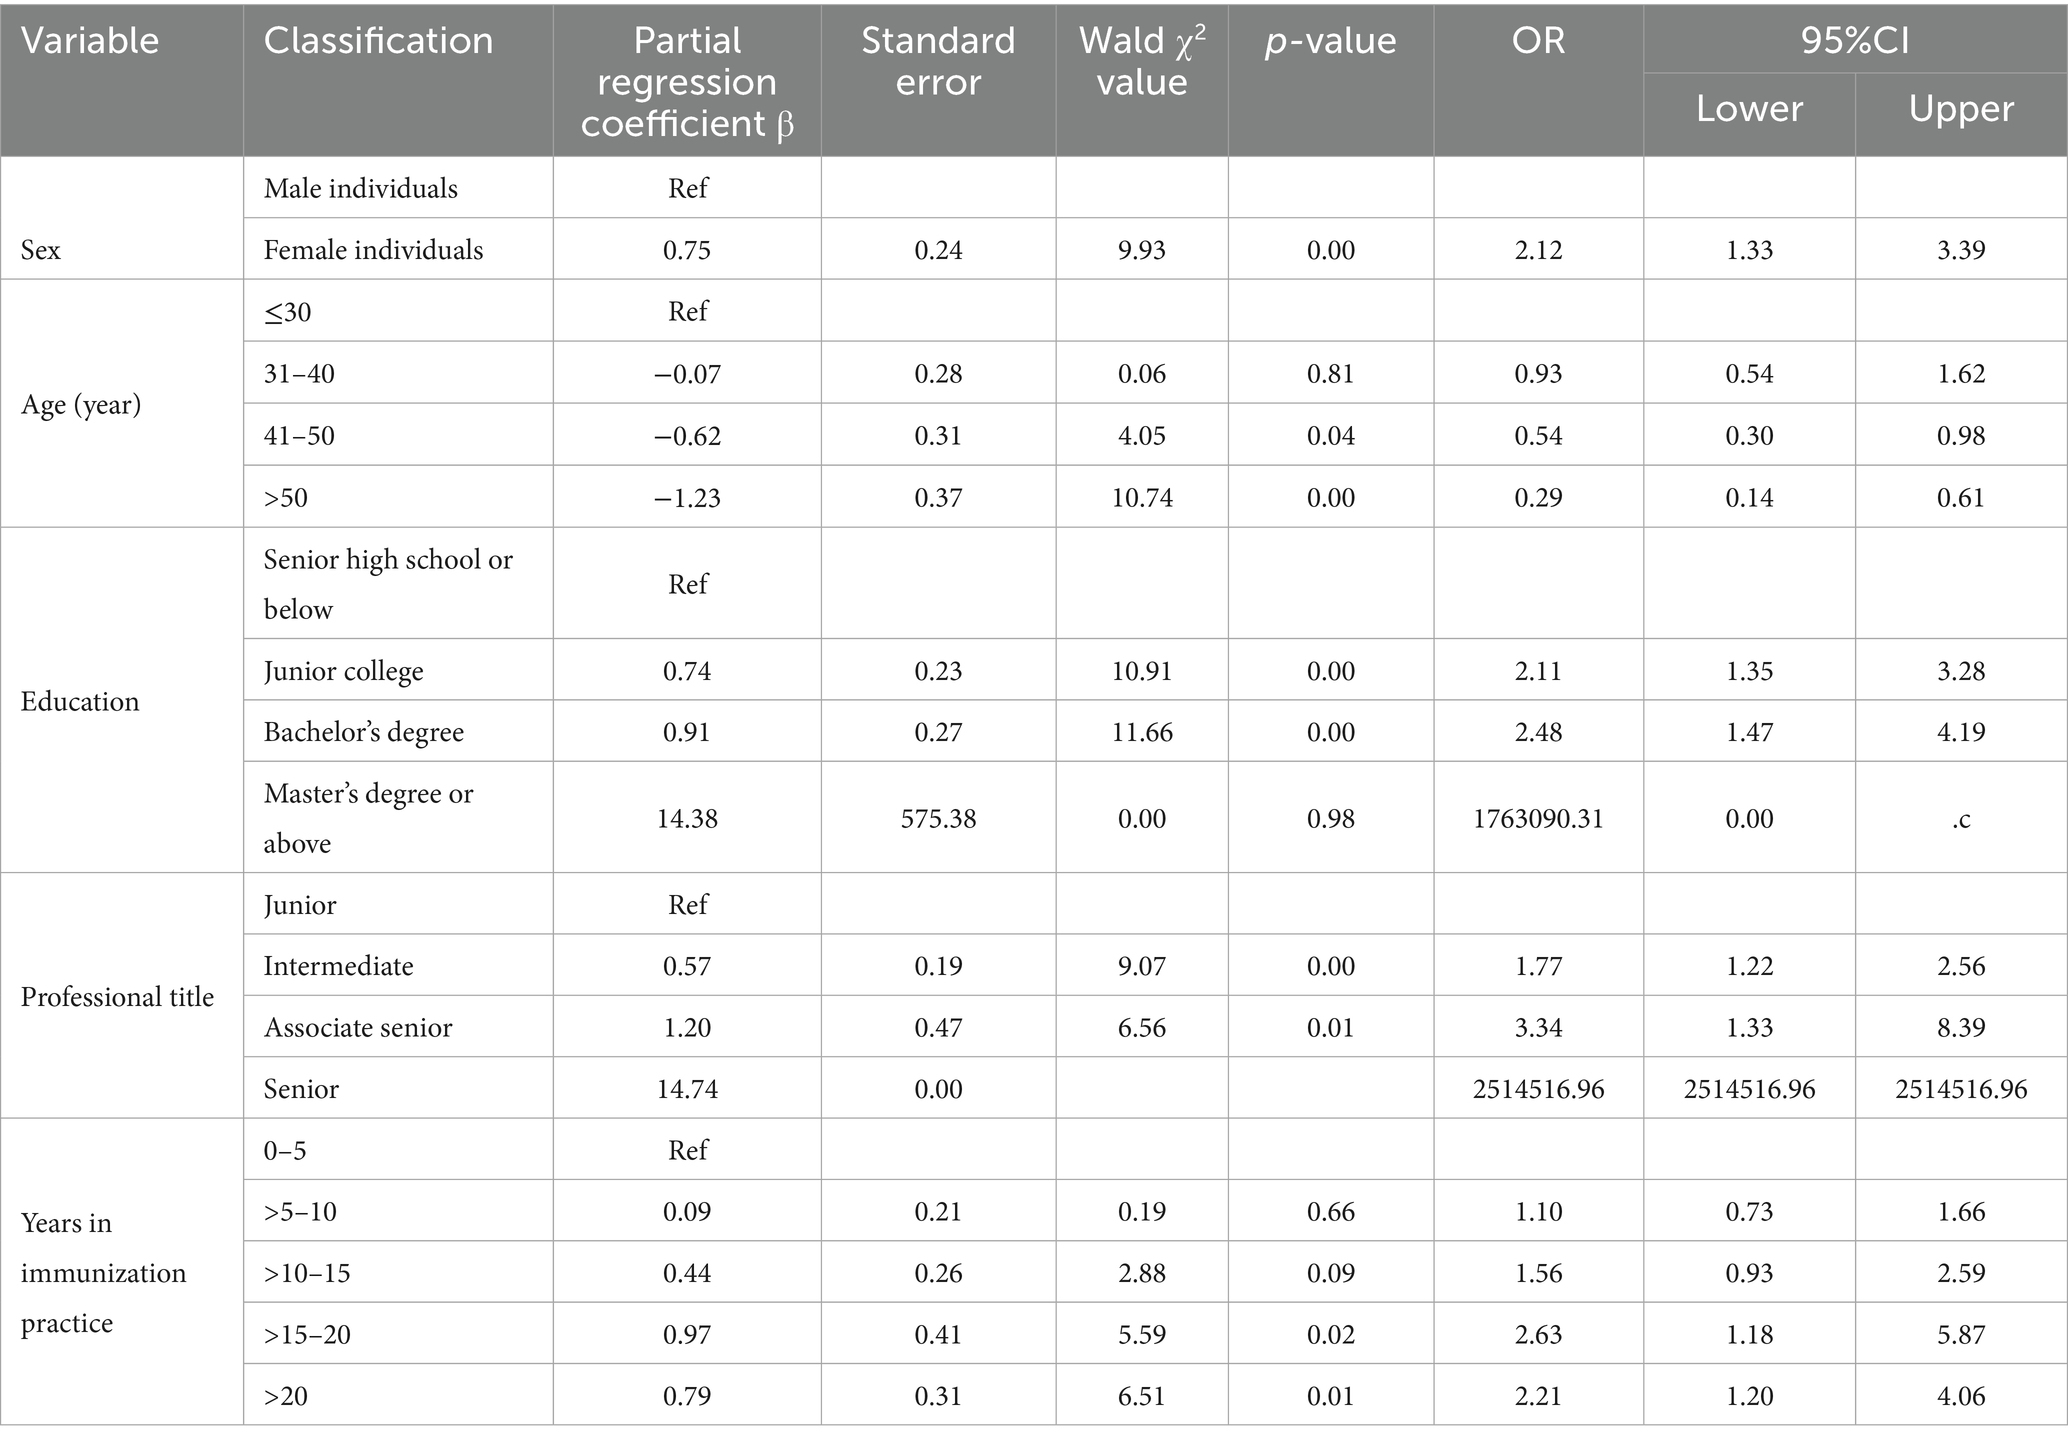Click the "Wald χ² value" header

[x=1142, y=61]
